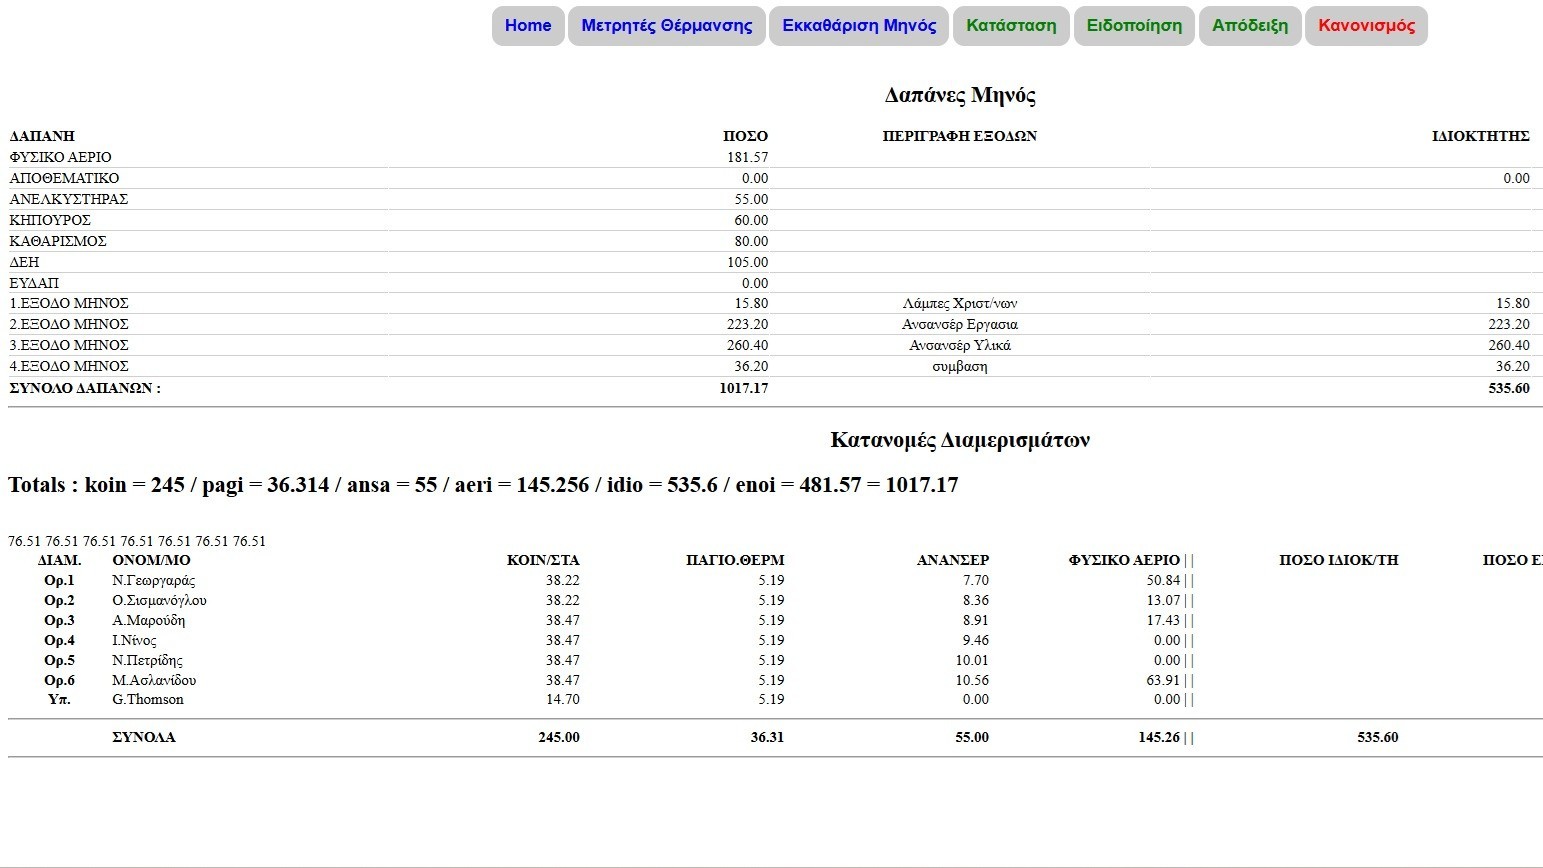Click the ΣΥΝΟΛΟ ΔΑΠΑΝΩΝ total 1017.17
1543x868 pixels.
click(743, 388)
